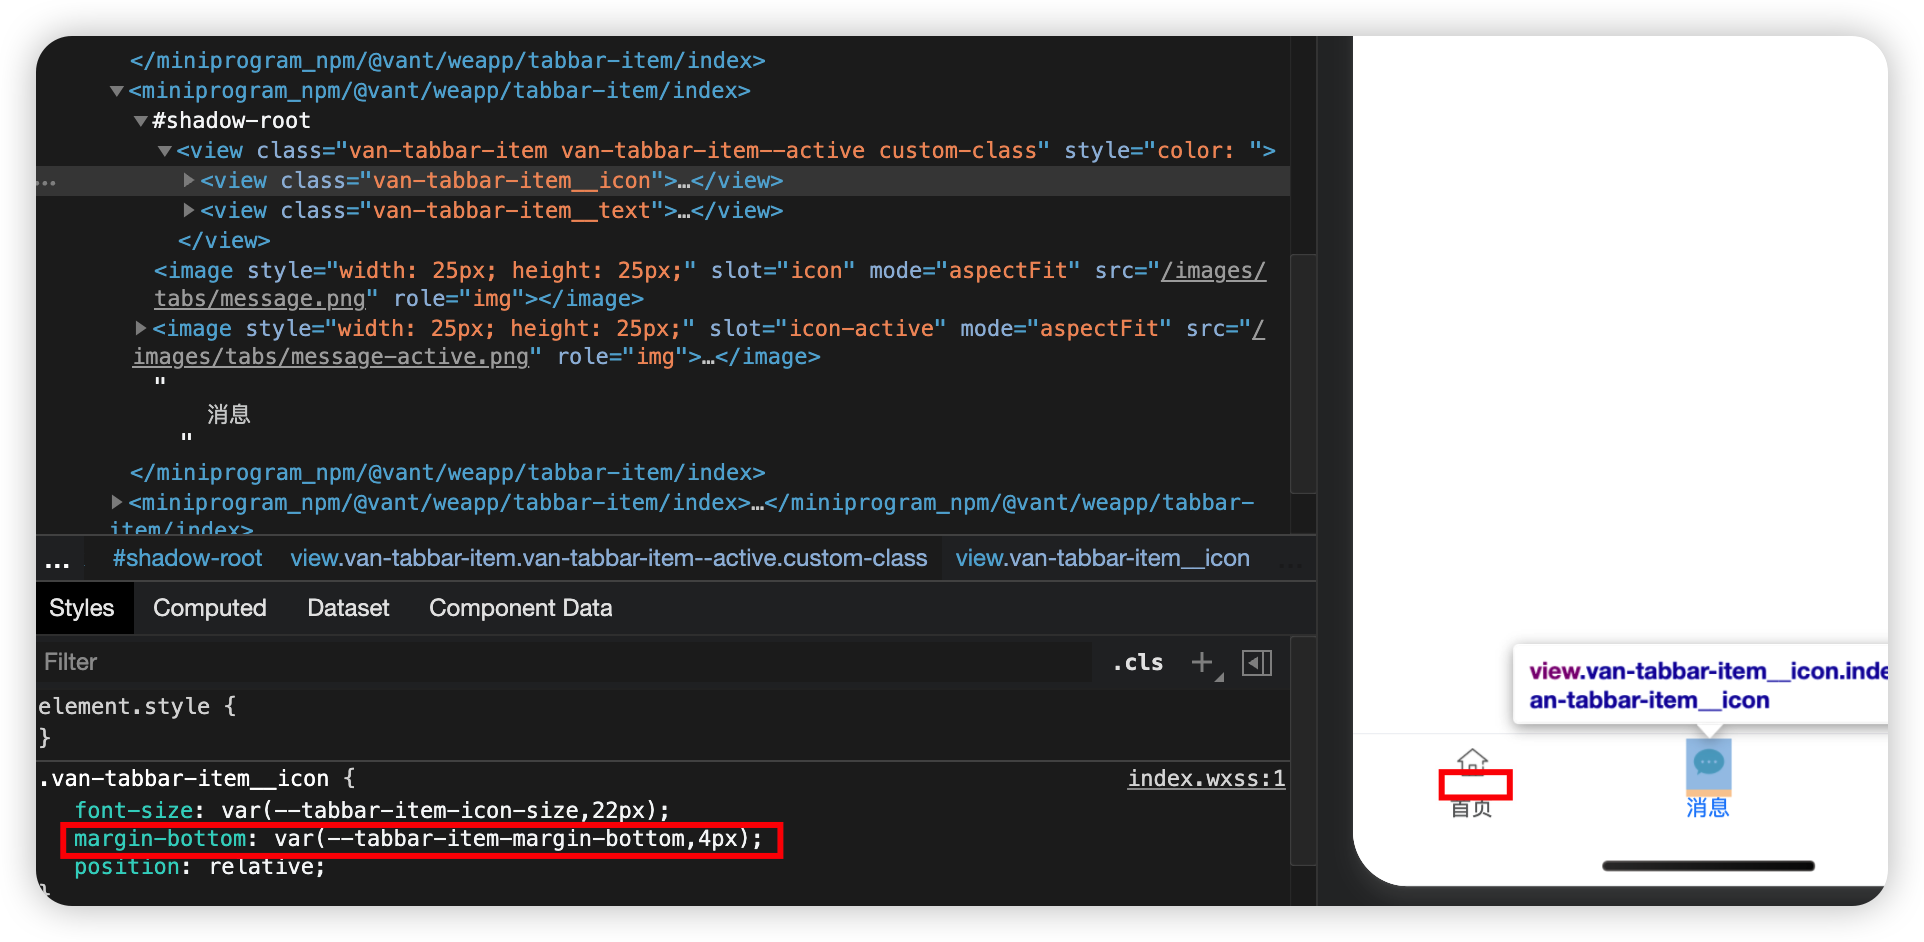The height and width of the screenshot is (942, 1924).
Task: Select #shadow-root in the breadcrumb bar
Action: (x=187, y=558)
